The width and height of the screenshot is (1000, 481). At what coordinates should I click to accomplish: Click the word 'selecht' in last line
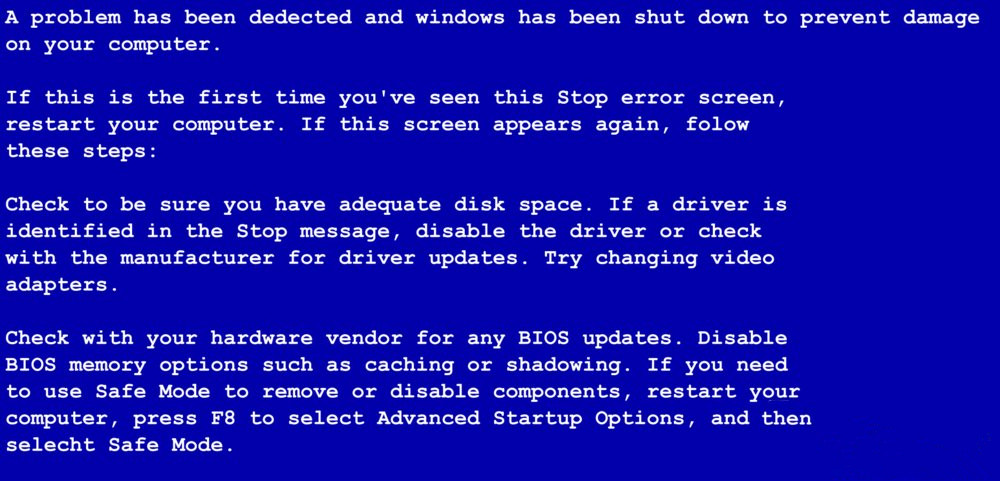[50, 444]
